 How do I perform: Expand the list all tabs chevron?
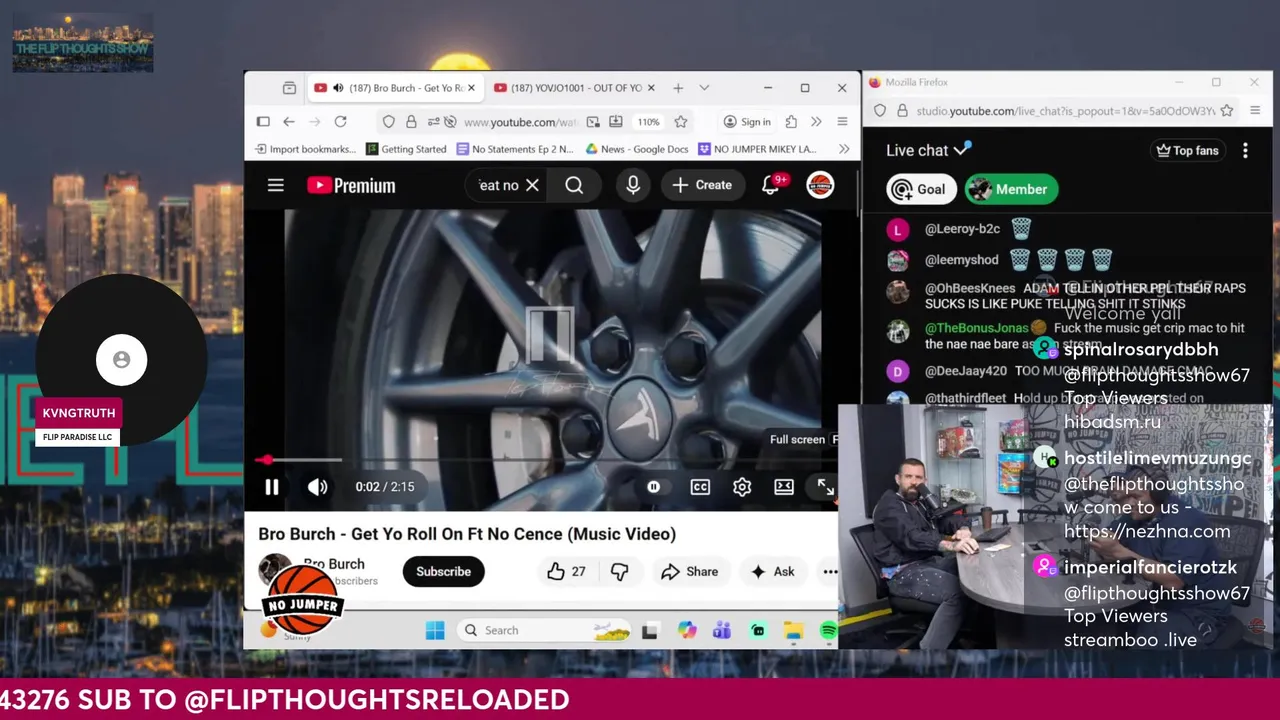pyautogui.click(x=704, y=88)
